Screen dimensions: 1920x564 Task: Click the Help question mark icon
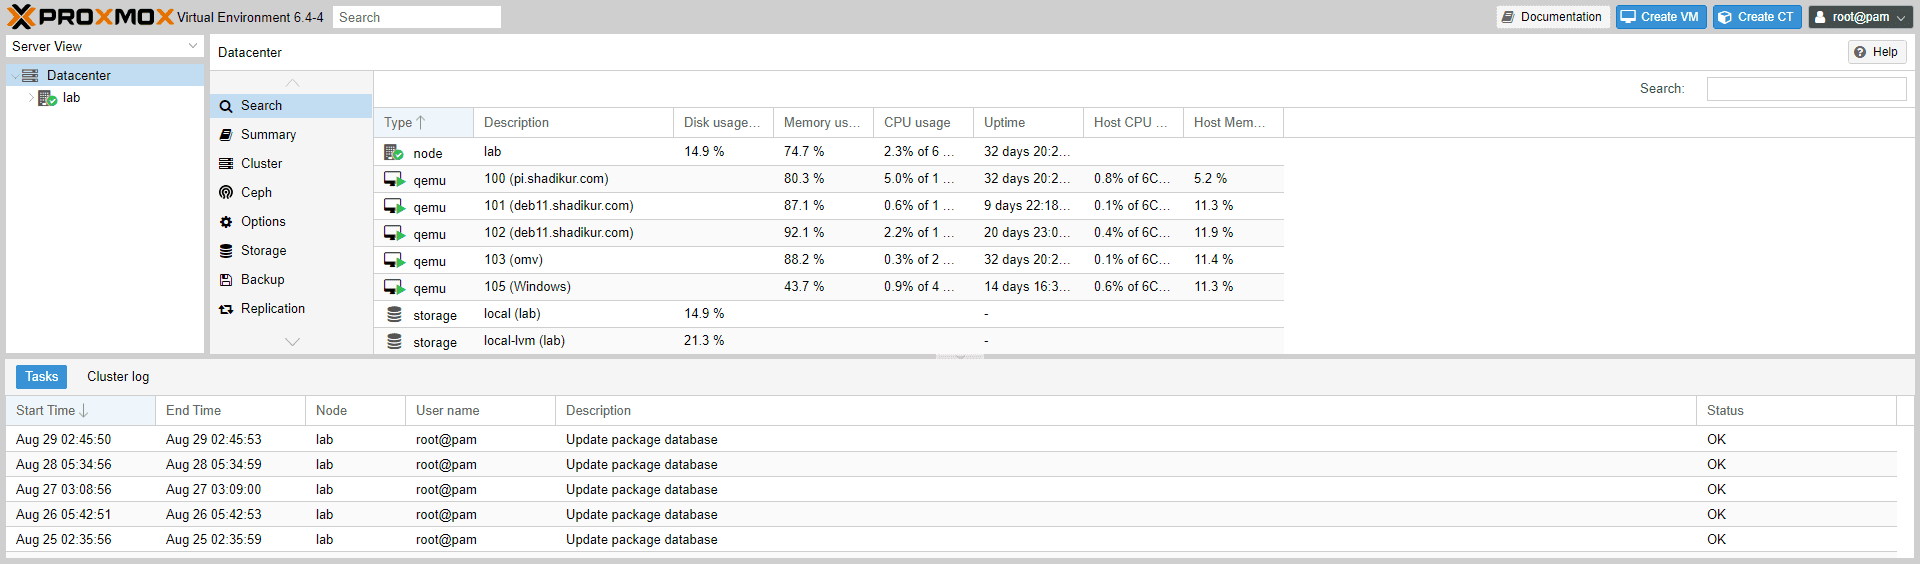[x=1860, y=52]
